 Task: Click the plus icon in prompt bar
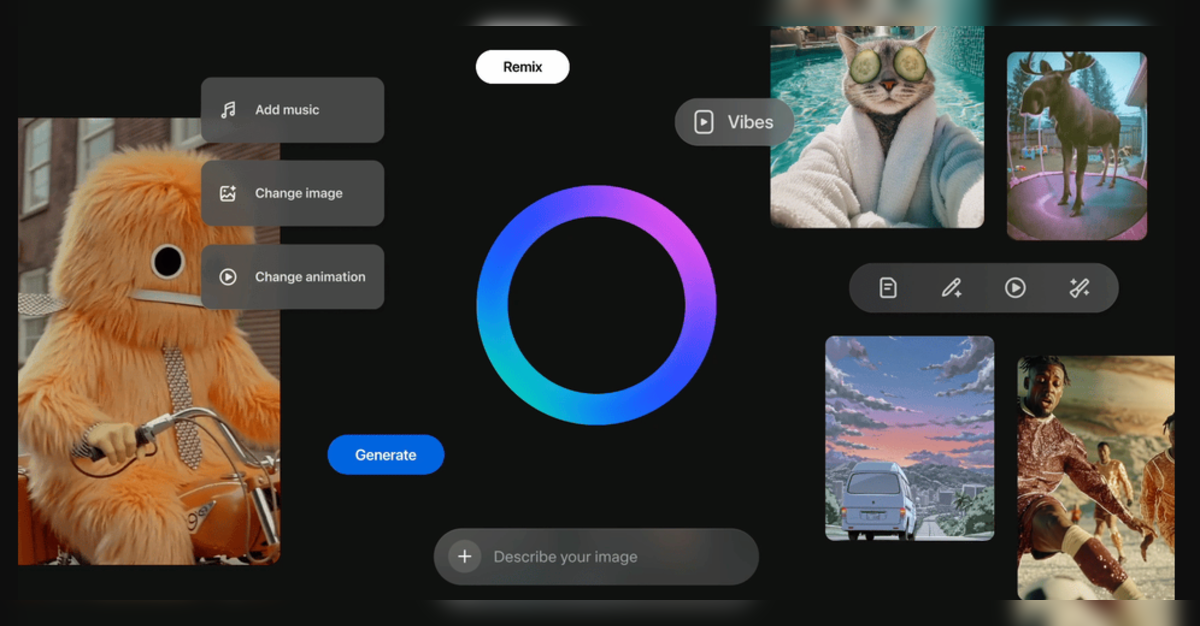[464, 557]
